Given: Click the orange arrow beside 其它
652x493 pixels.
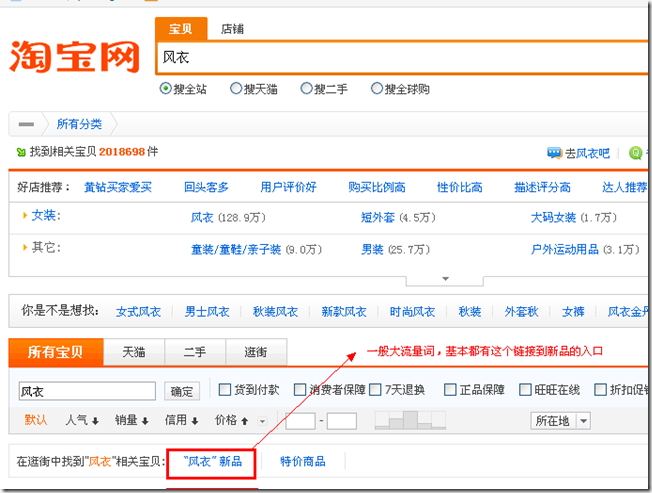Looking at the screenshot, I should click(x=25, y=247).
